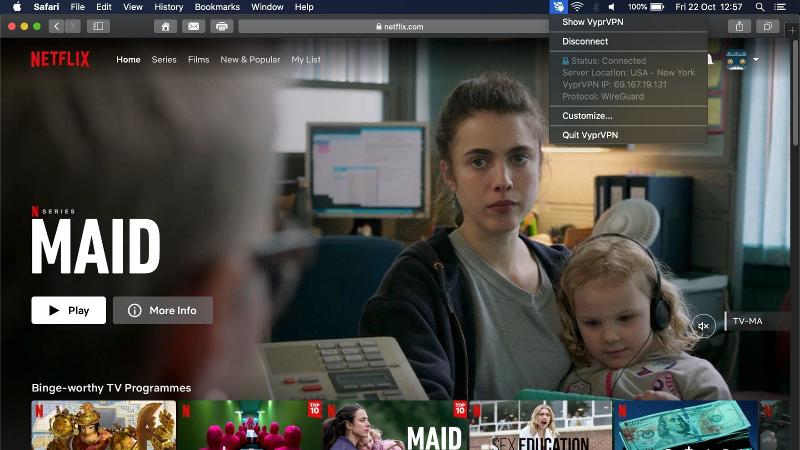Click the Share toolbar icon

point(739,26)
